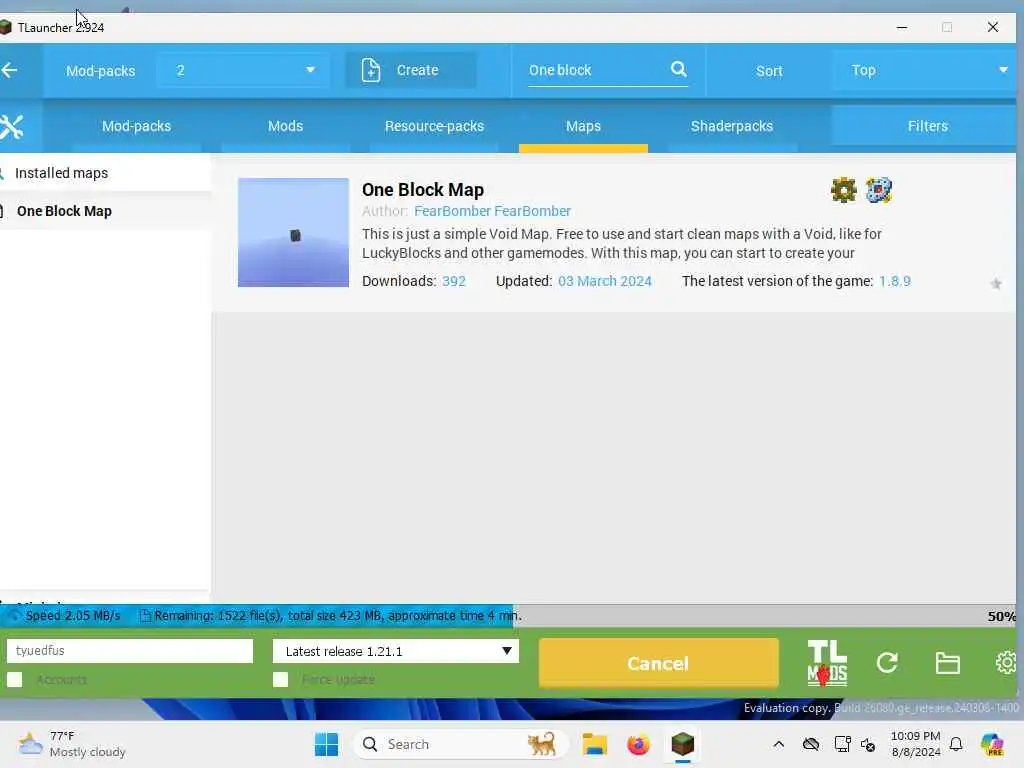The width and height of the screenshot is (1024, 768).
Task: Cancel the download with yellow Cancel button
Action: [658, 663]
